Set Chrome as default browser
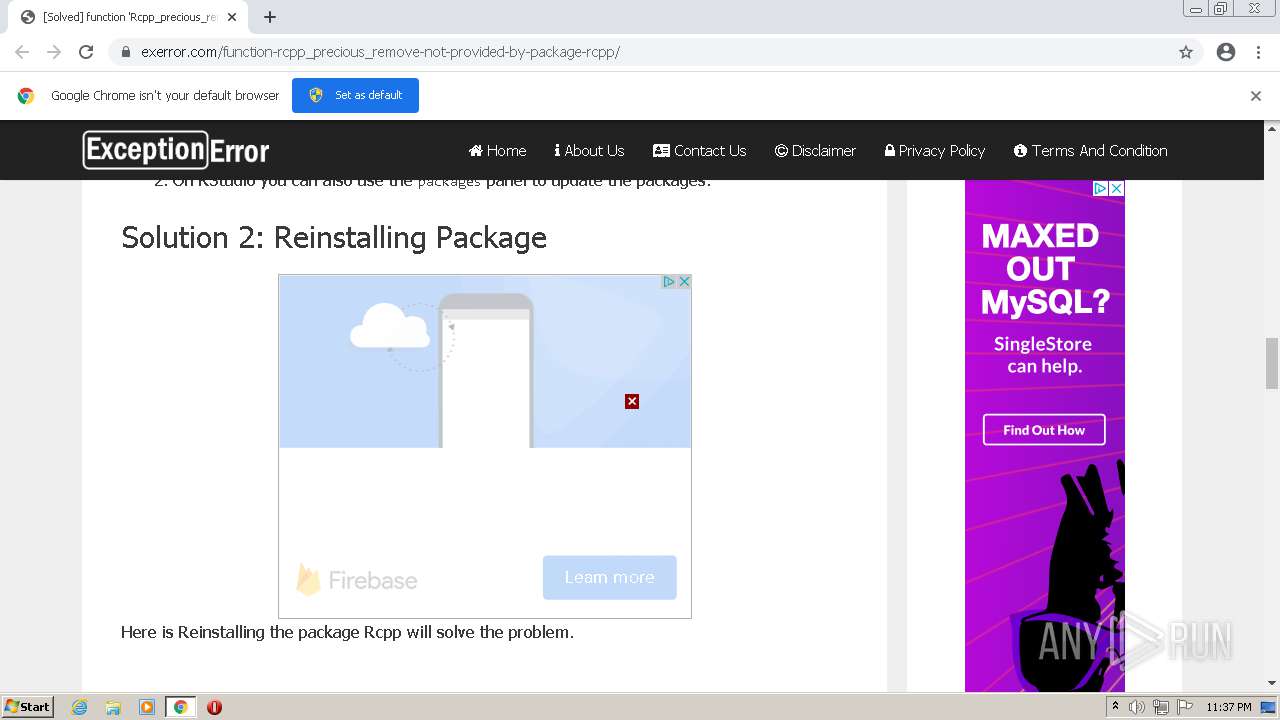Screen dimensions: 1280x720 coord(355,95)
